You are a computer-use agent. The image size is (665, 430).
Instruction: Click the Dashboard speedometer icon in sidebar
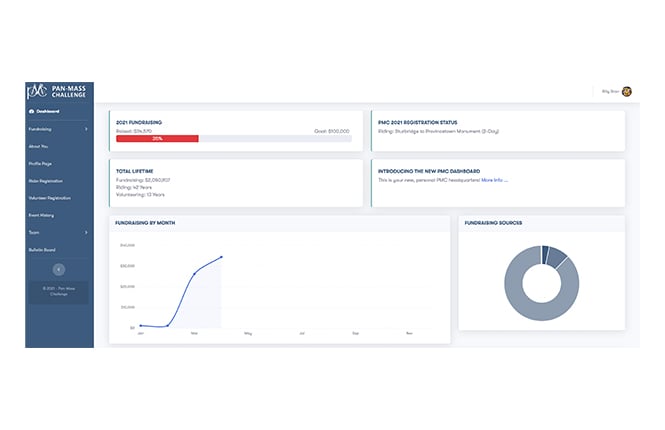[33, 111]
